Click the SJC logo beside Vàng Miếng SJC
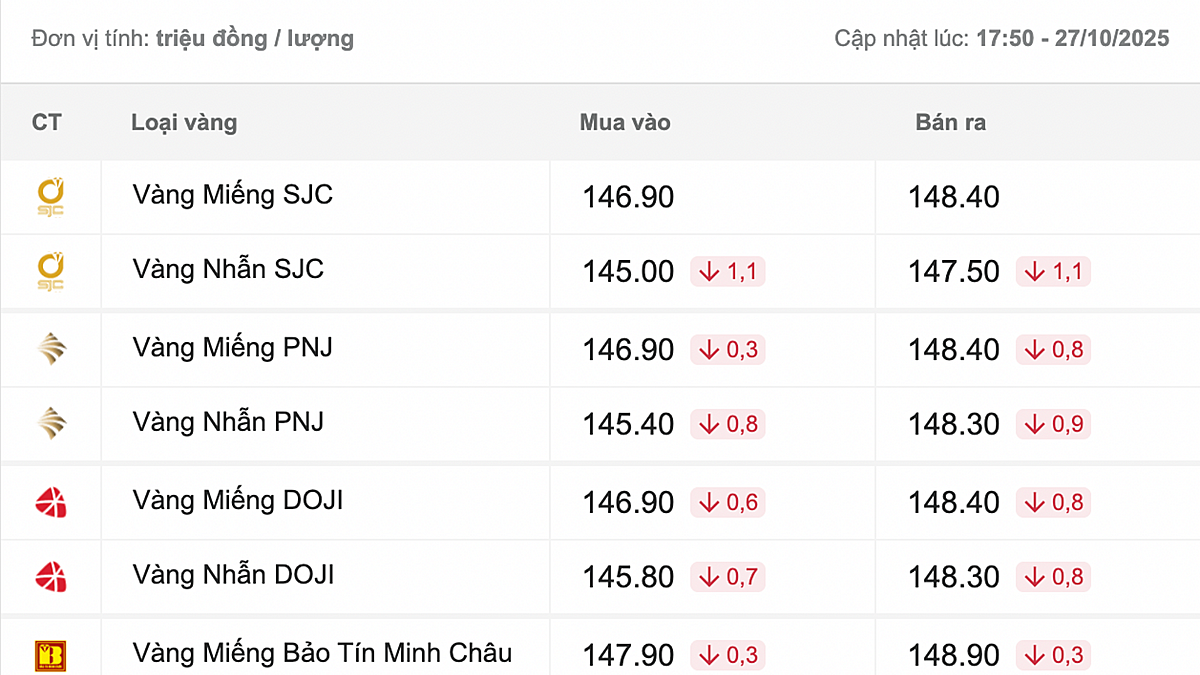1200x675 pixels. point(51,197)
